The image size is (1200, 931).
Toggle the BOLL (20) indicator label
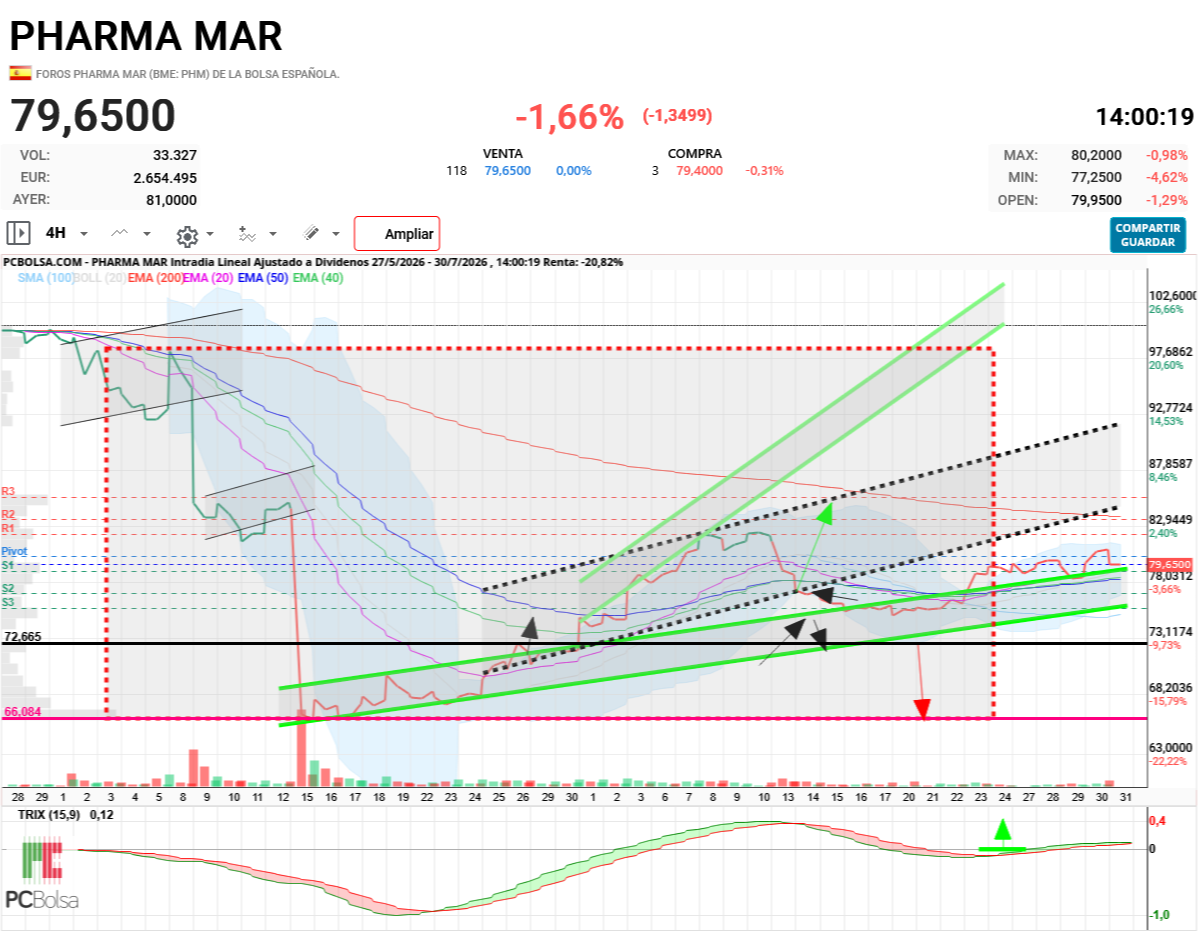point(100,278)
